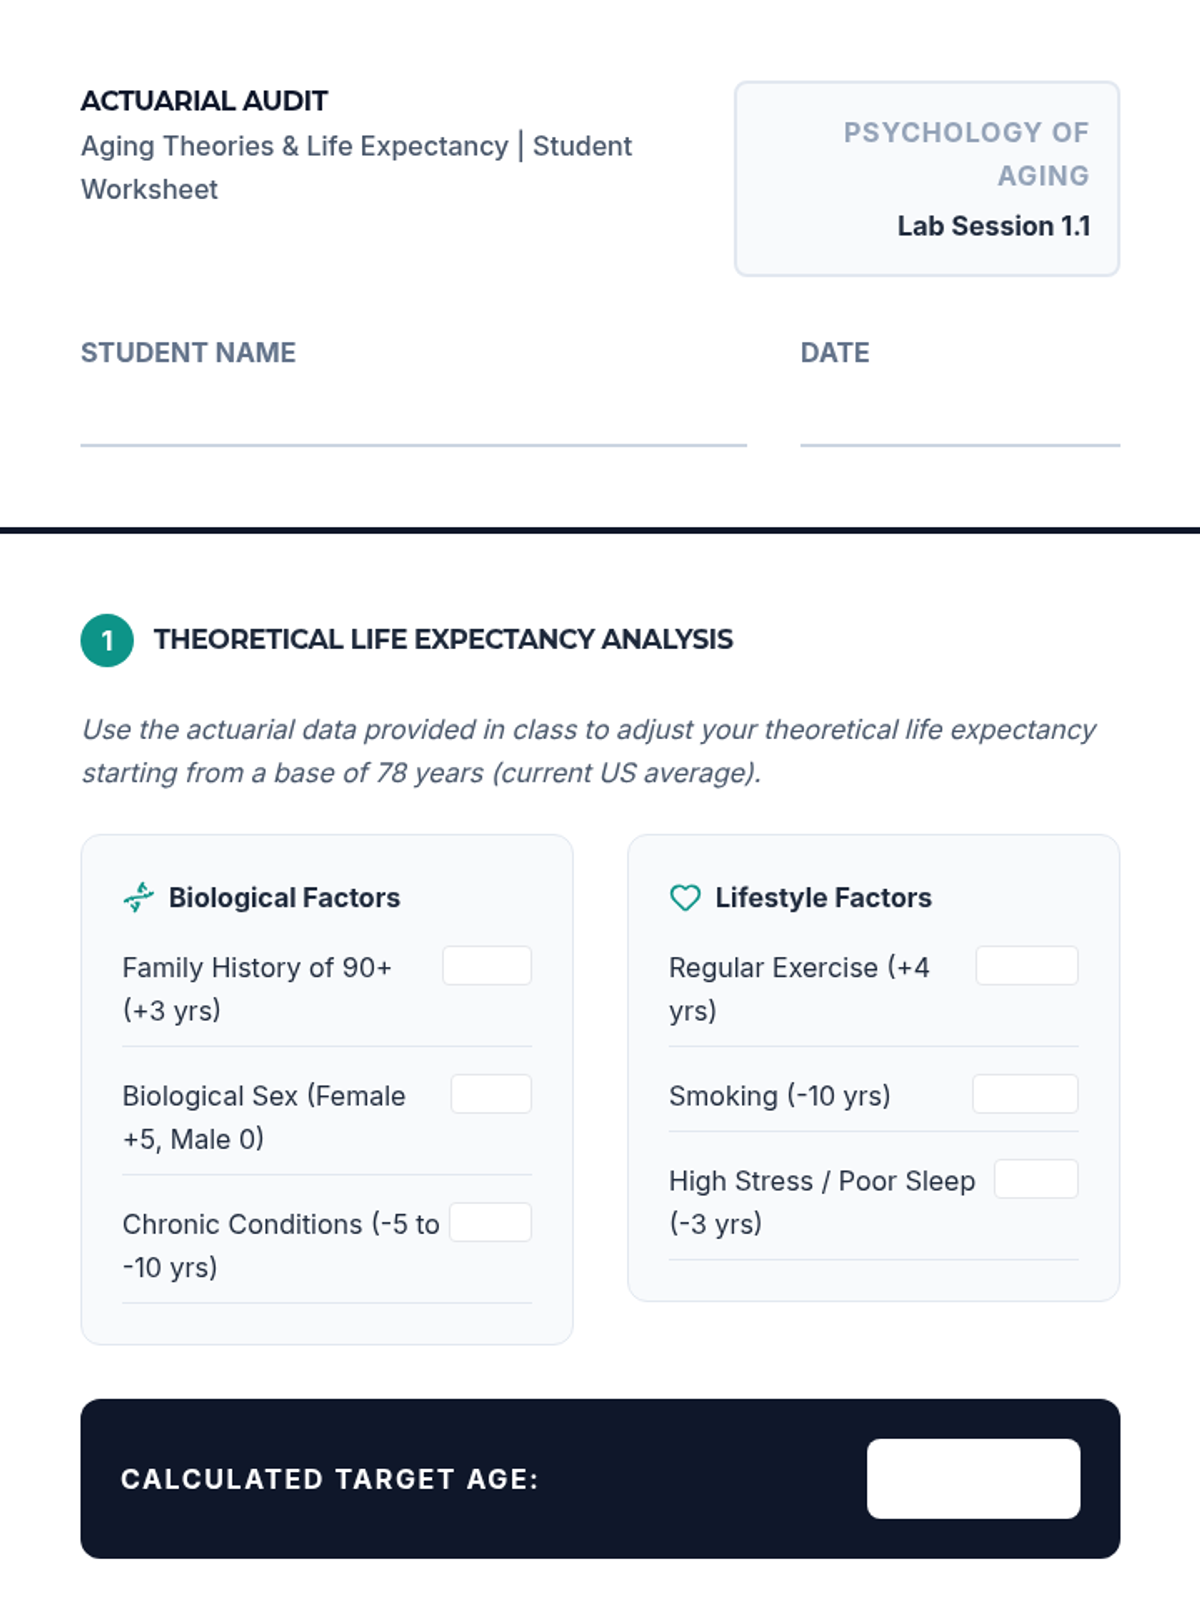Click the Date input line
Screen dimensions: 1200x1600
click(960, 420)
